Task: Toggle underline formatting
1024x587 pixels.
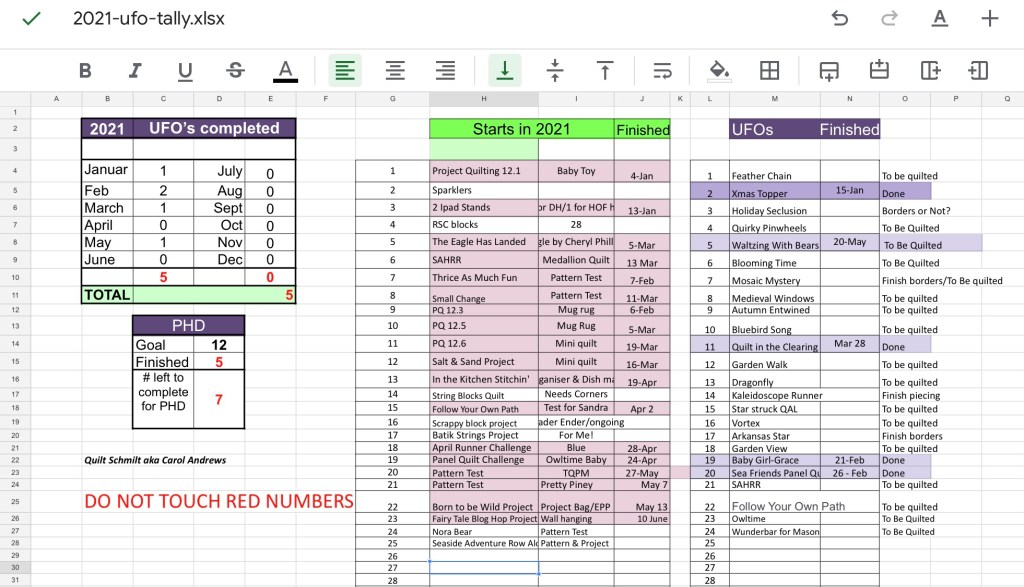Action: coord(185,70)
